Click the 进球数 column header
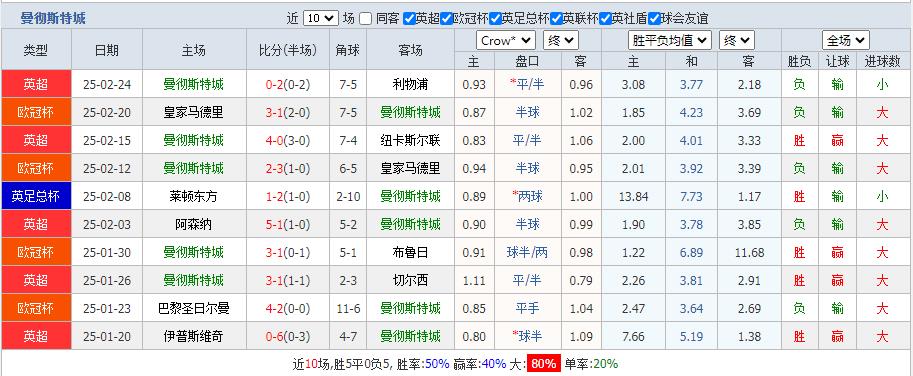 tap(882, 62)
